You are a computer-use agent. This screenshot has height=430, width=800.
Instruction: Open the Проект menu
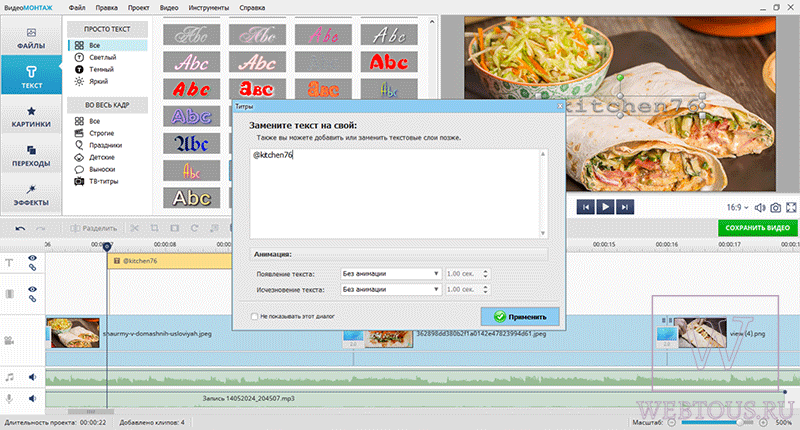pos(138,8)
